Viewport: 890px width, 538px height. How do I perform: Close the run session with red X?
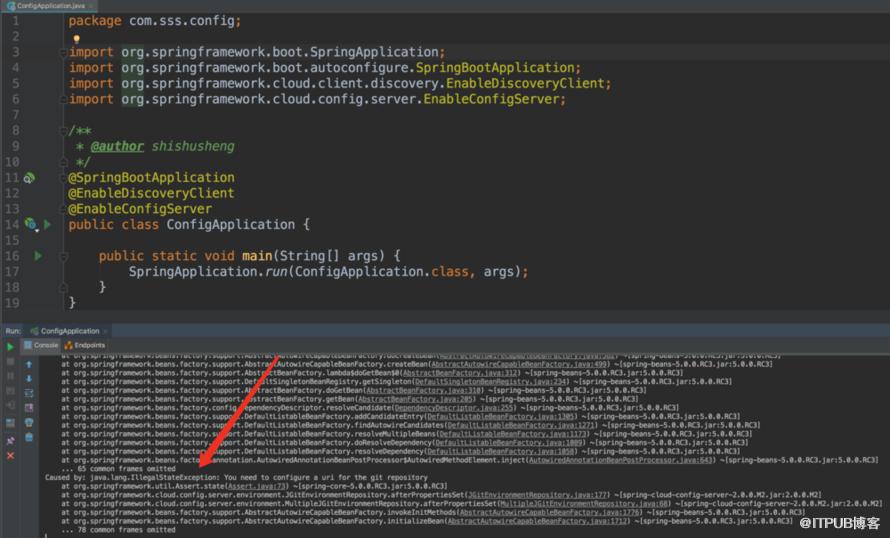10,456
